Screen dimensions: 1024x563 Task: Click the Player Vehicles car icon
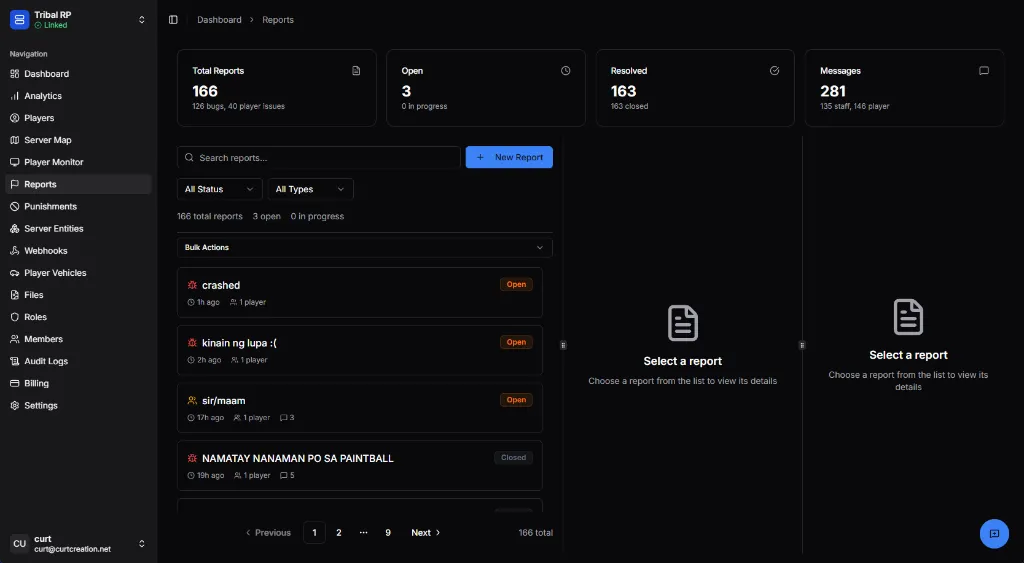pos(14,273)
